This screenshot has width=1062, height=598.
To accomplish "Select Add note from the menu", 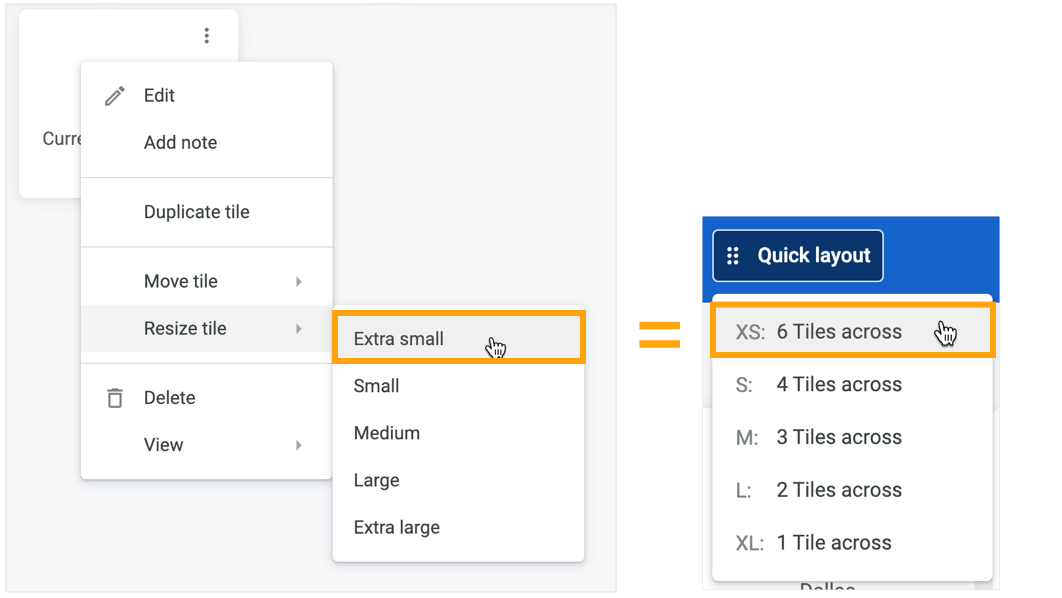I will pos(207,143).
